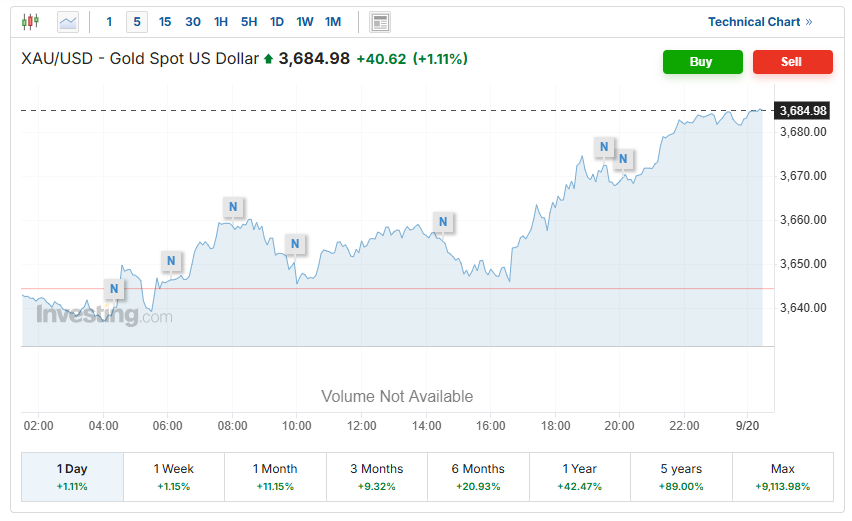This screenshot has height=521, width=852.
Task: Set the chart interval to 15 minutes
Action: click(165, 22)
